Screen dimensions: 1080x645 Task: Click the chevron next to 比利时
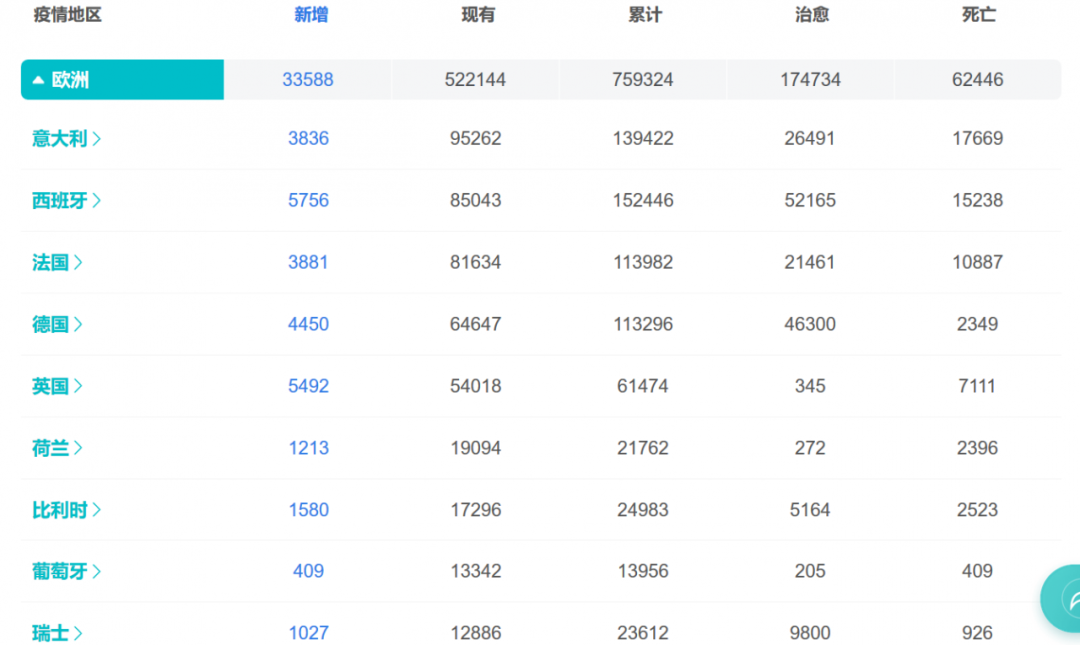point(97,510)
